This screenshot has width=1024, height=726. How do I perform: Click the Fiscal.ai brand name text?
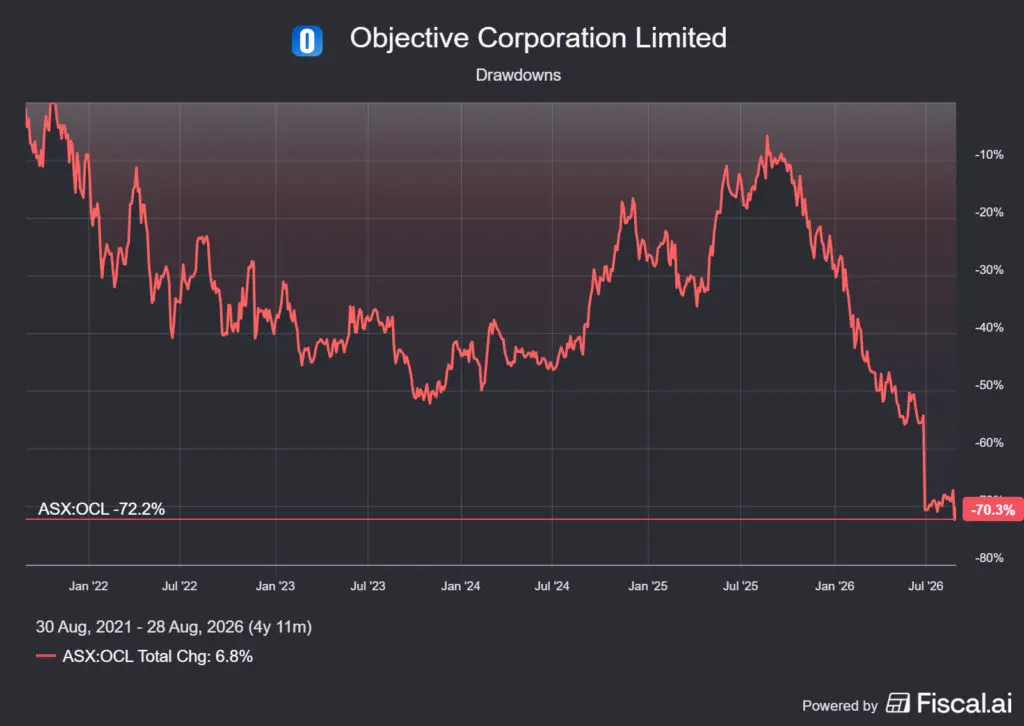point(964,703)
